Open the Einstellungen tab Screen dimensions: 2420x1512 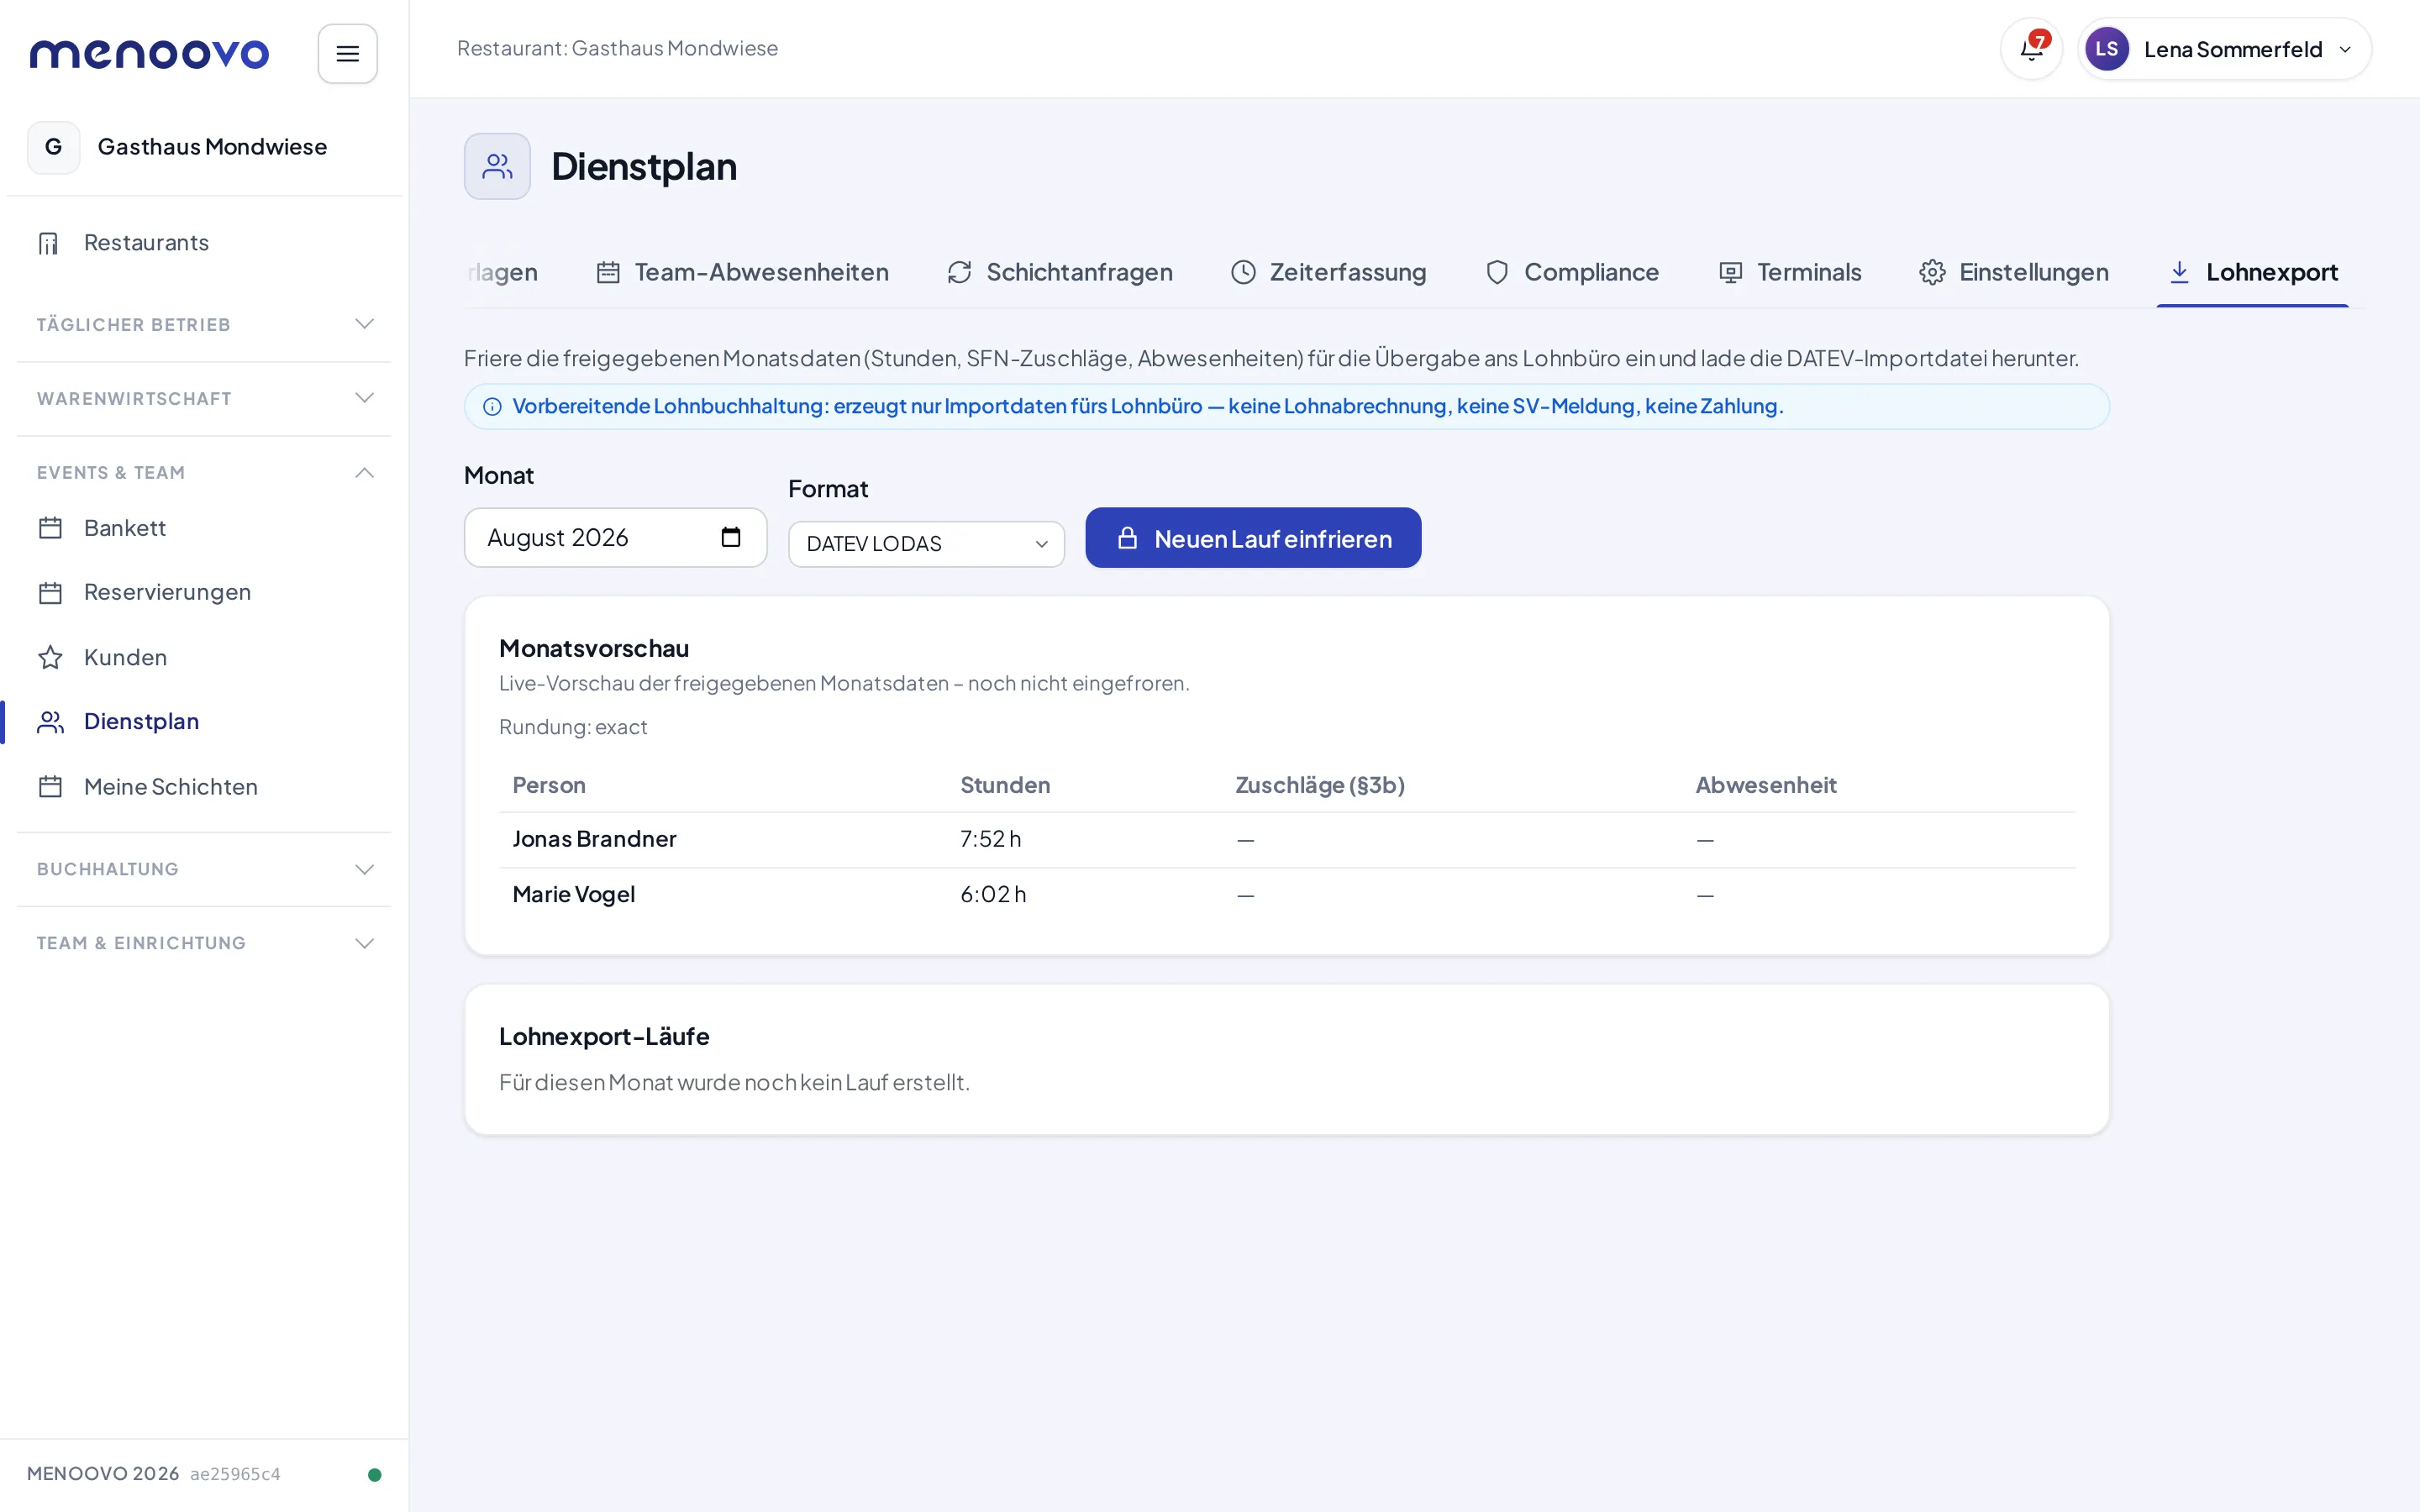(x=2013, y=272)
